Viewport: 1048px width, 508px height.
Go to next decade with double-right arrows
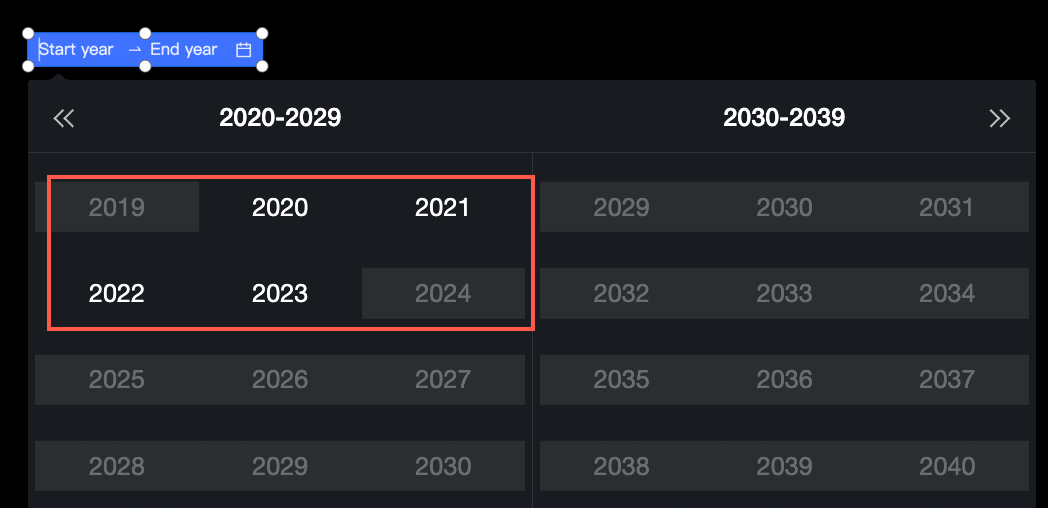pyautogui.click(x=1000, y=118)
